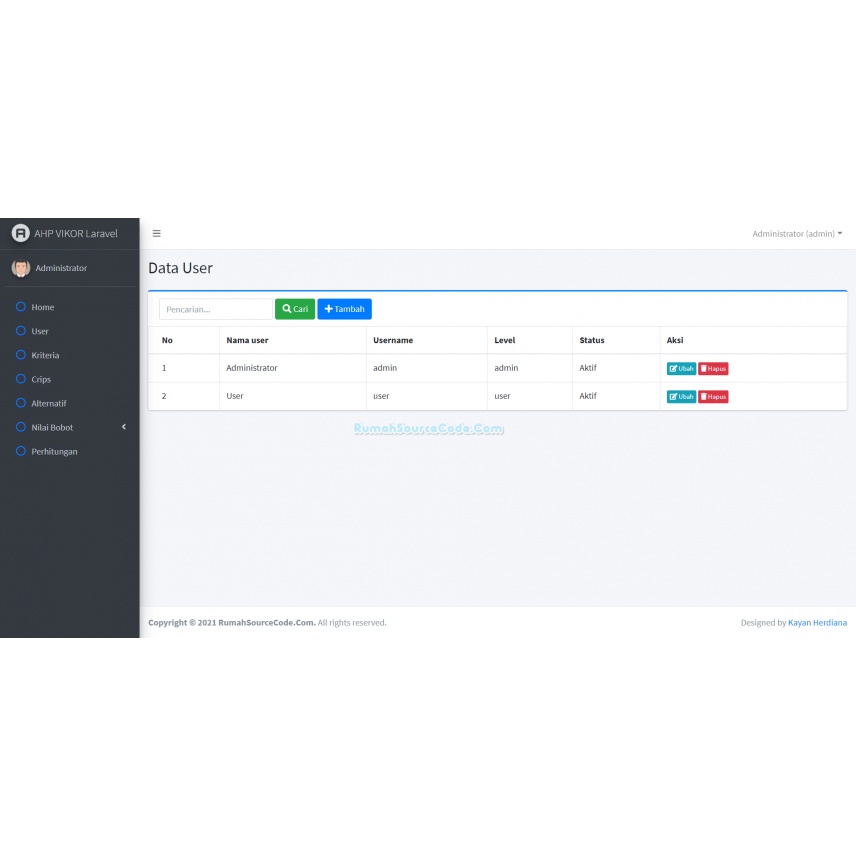Click the circle icon beside Perhitungan
The width and height of the screenshot is (856, 856).
tap(21, 451)
